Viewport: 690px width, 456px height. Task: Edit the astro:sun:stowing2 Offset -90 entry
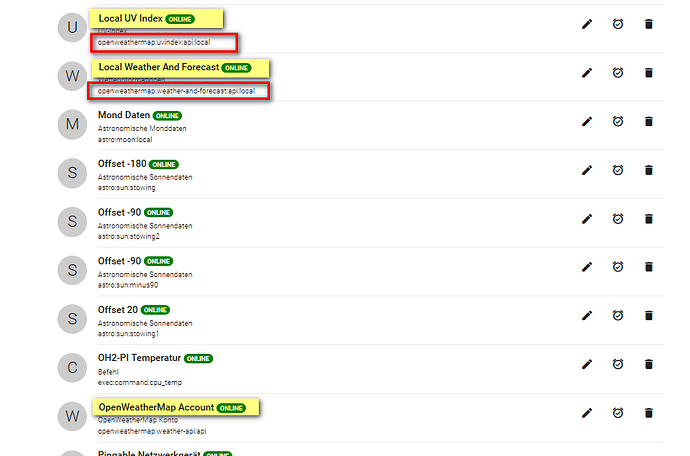pyautogui.click(x=587, y=219)
